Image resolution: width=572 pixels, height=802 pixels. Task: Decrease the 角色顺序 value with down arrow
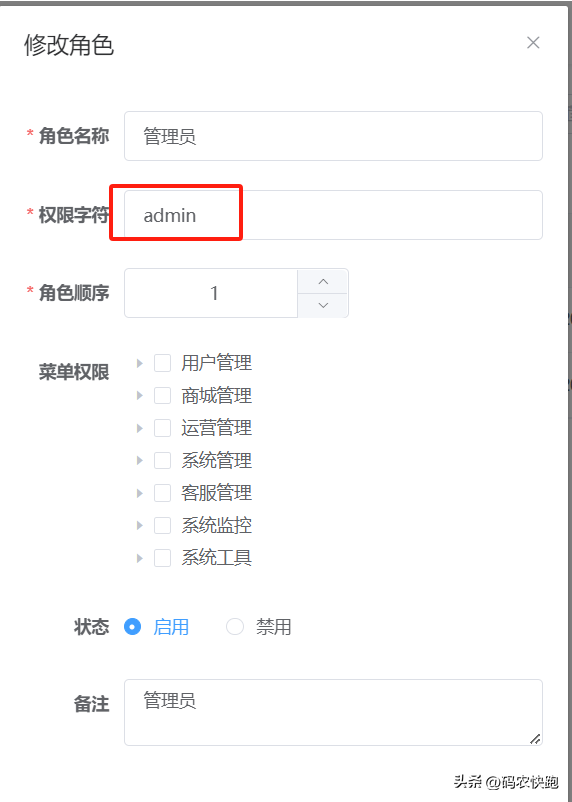[323, 305]
